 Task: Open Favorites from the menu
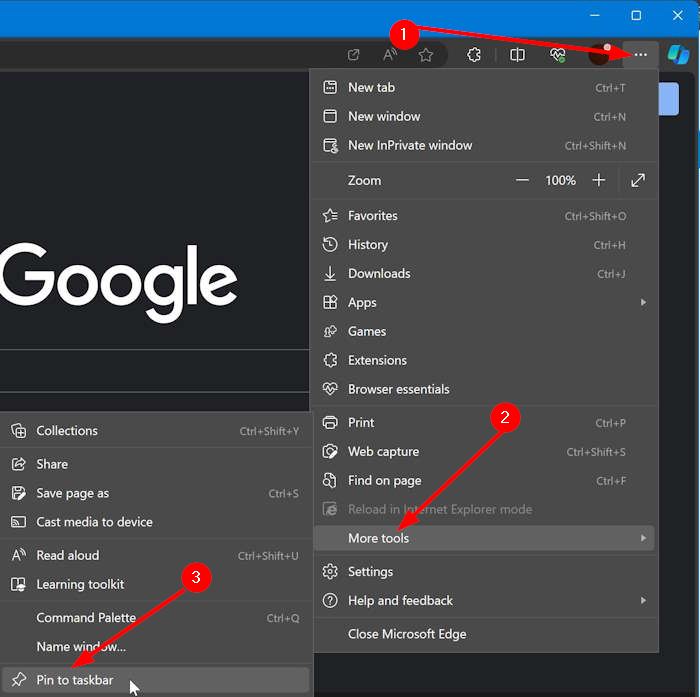click(484, 216)
